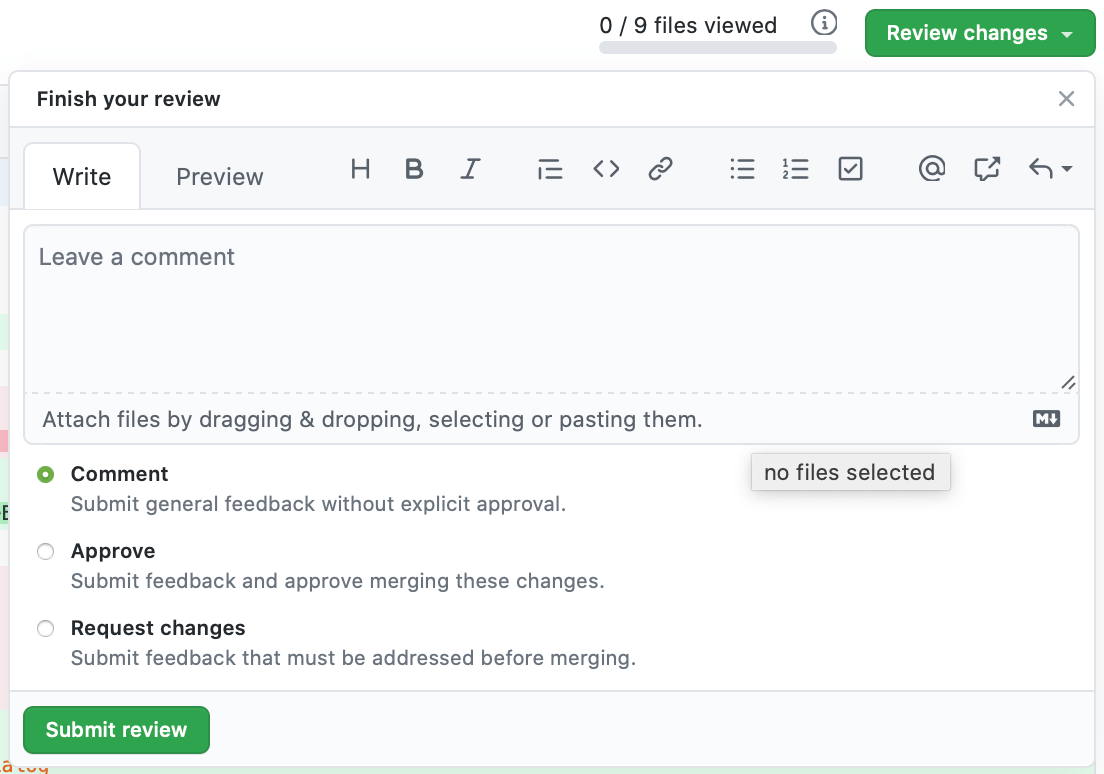Choose the Request changes option
The image size is (1104, 774).
[45, 629]
